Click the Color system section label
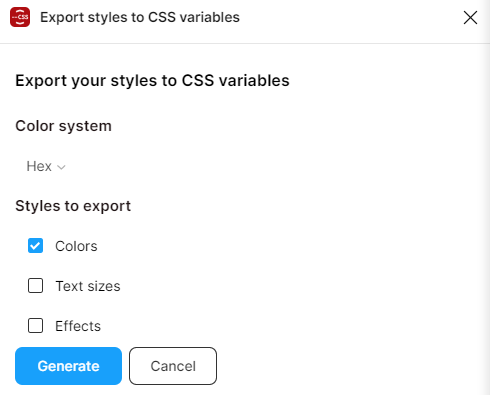The image size is (490, 395). 63,126
